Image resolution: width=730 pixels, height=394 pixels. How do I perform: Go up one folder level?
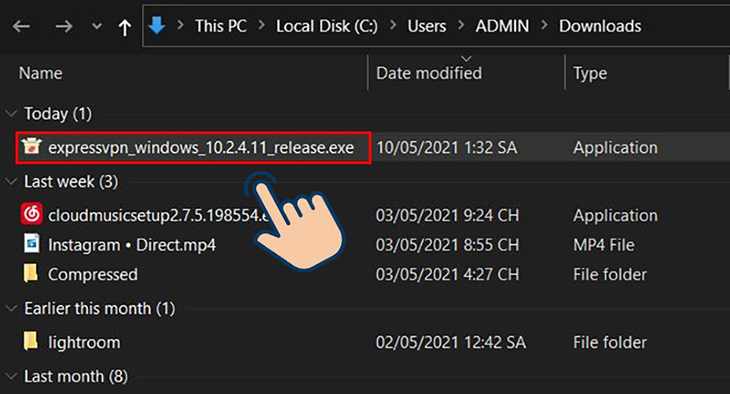click(124, 27)
